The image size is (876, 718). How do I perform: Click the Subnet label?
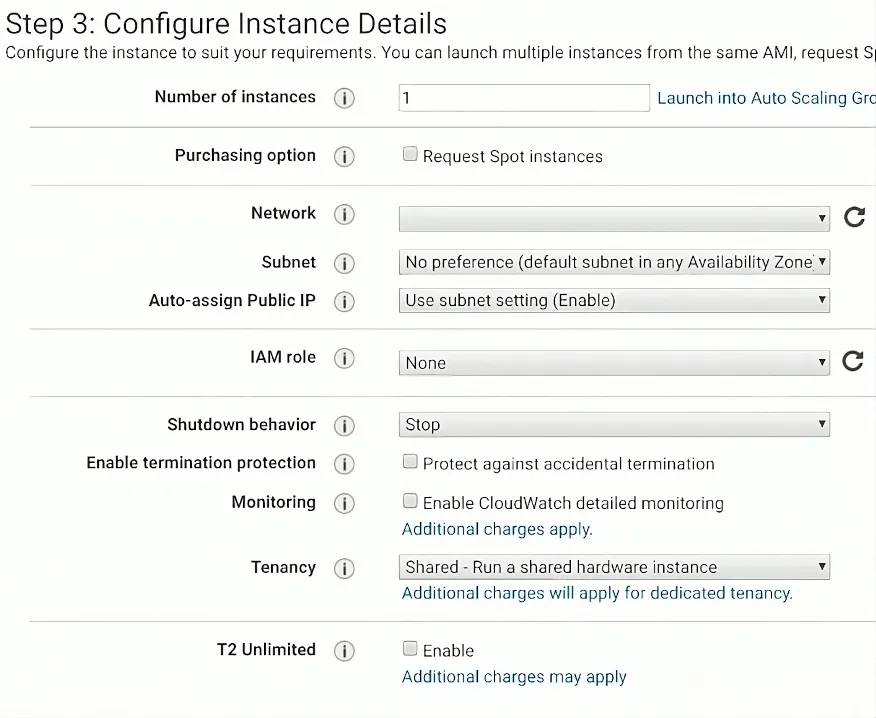point(289,262)
